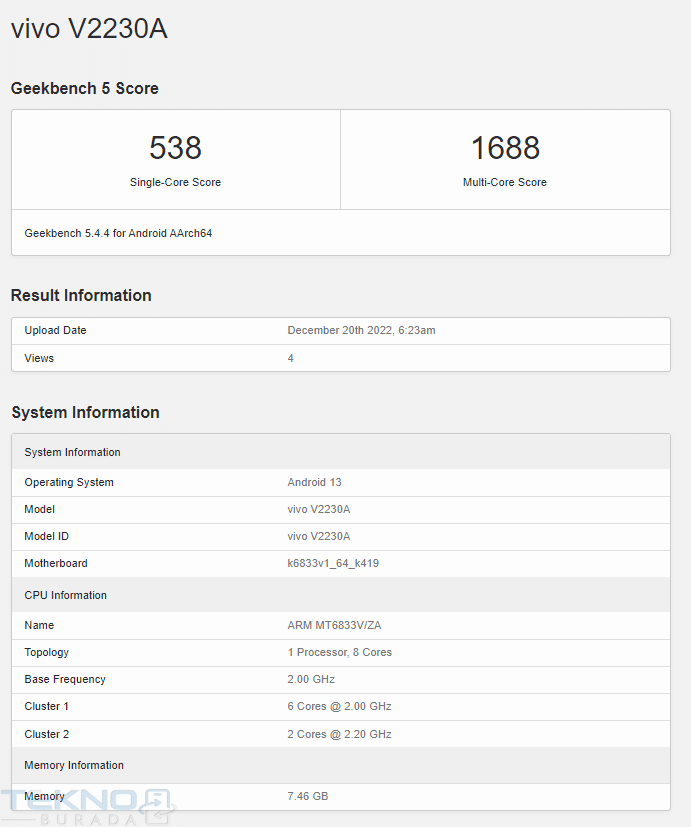
Task: Select the 7.46 GB memory value
Action: click(308, 796)
